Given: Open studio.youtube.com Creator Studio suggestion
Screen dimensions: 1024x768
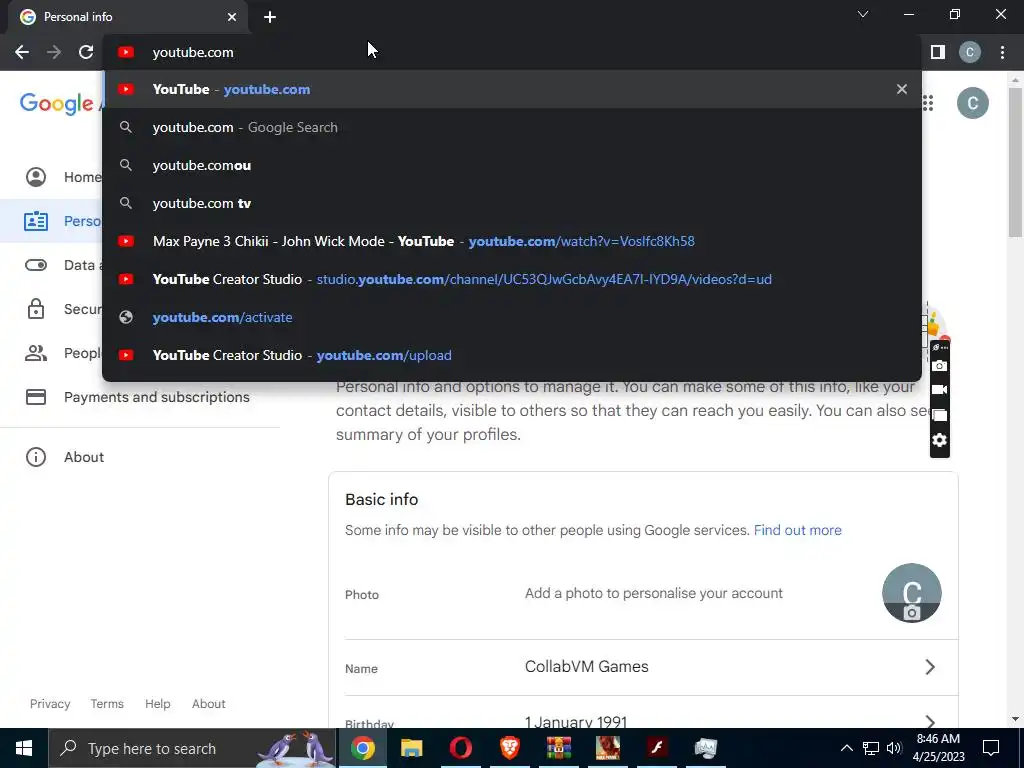Looking at the screenshot, I should tap(512, 279).
